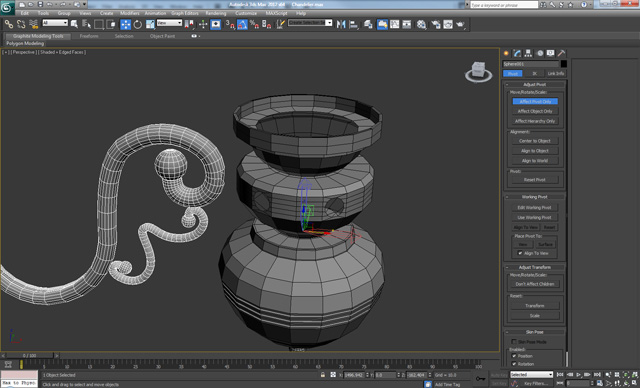Select the Link Info hierarchy button
The height and width of the screenshot is (388, 640).
click(x=556, y=73)
